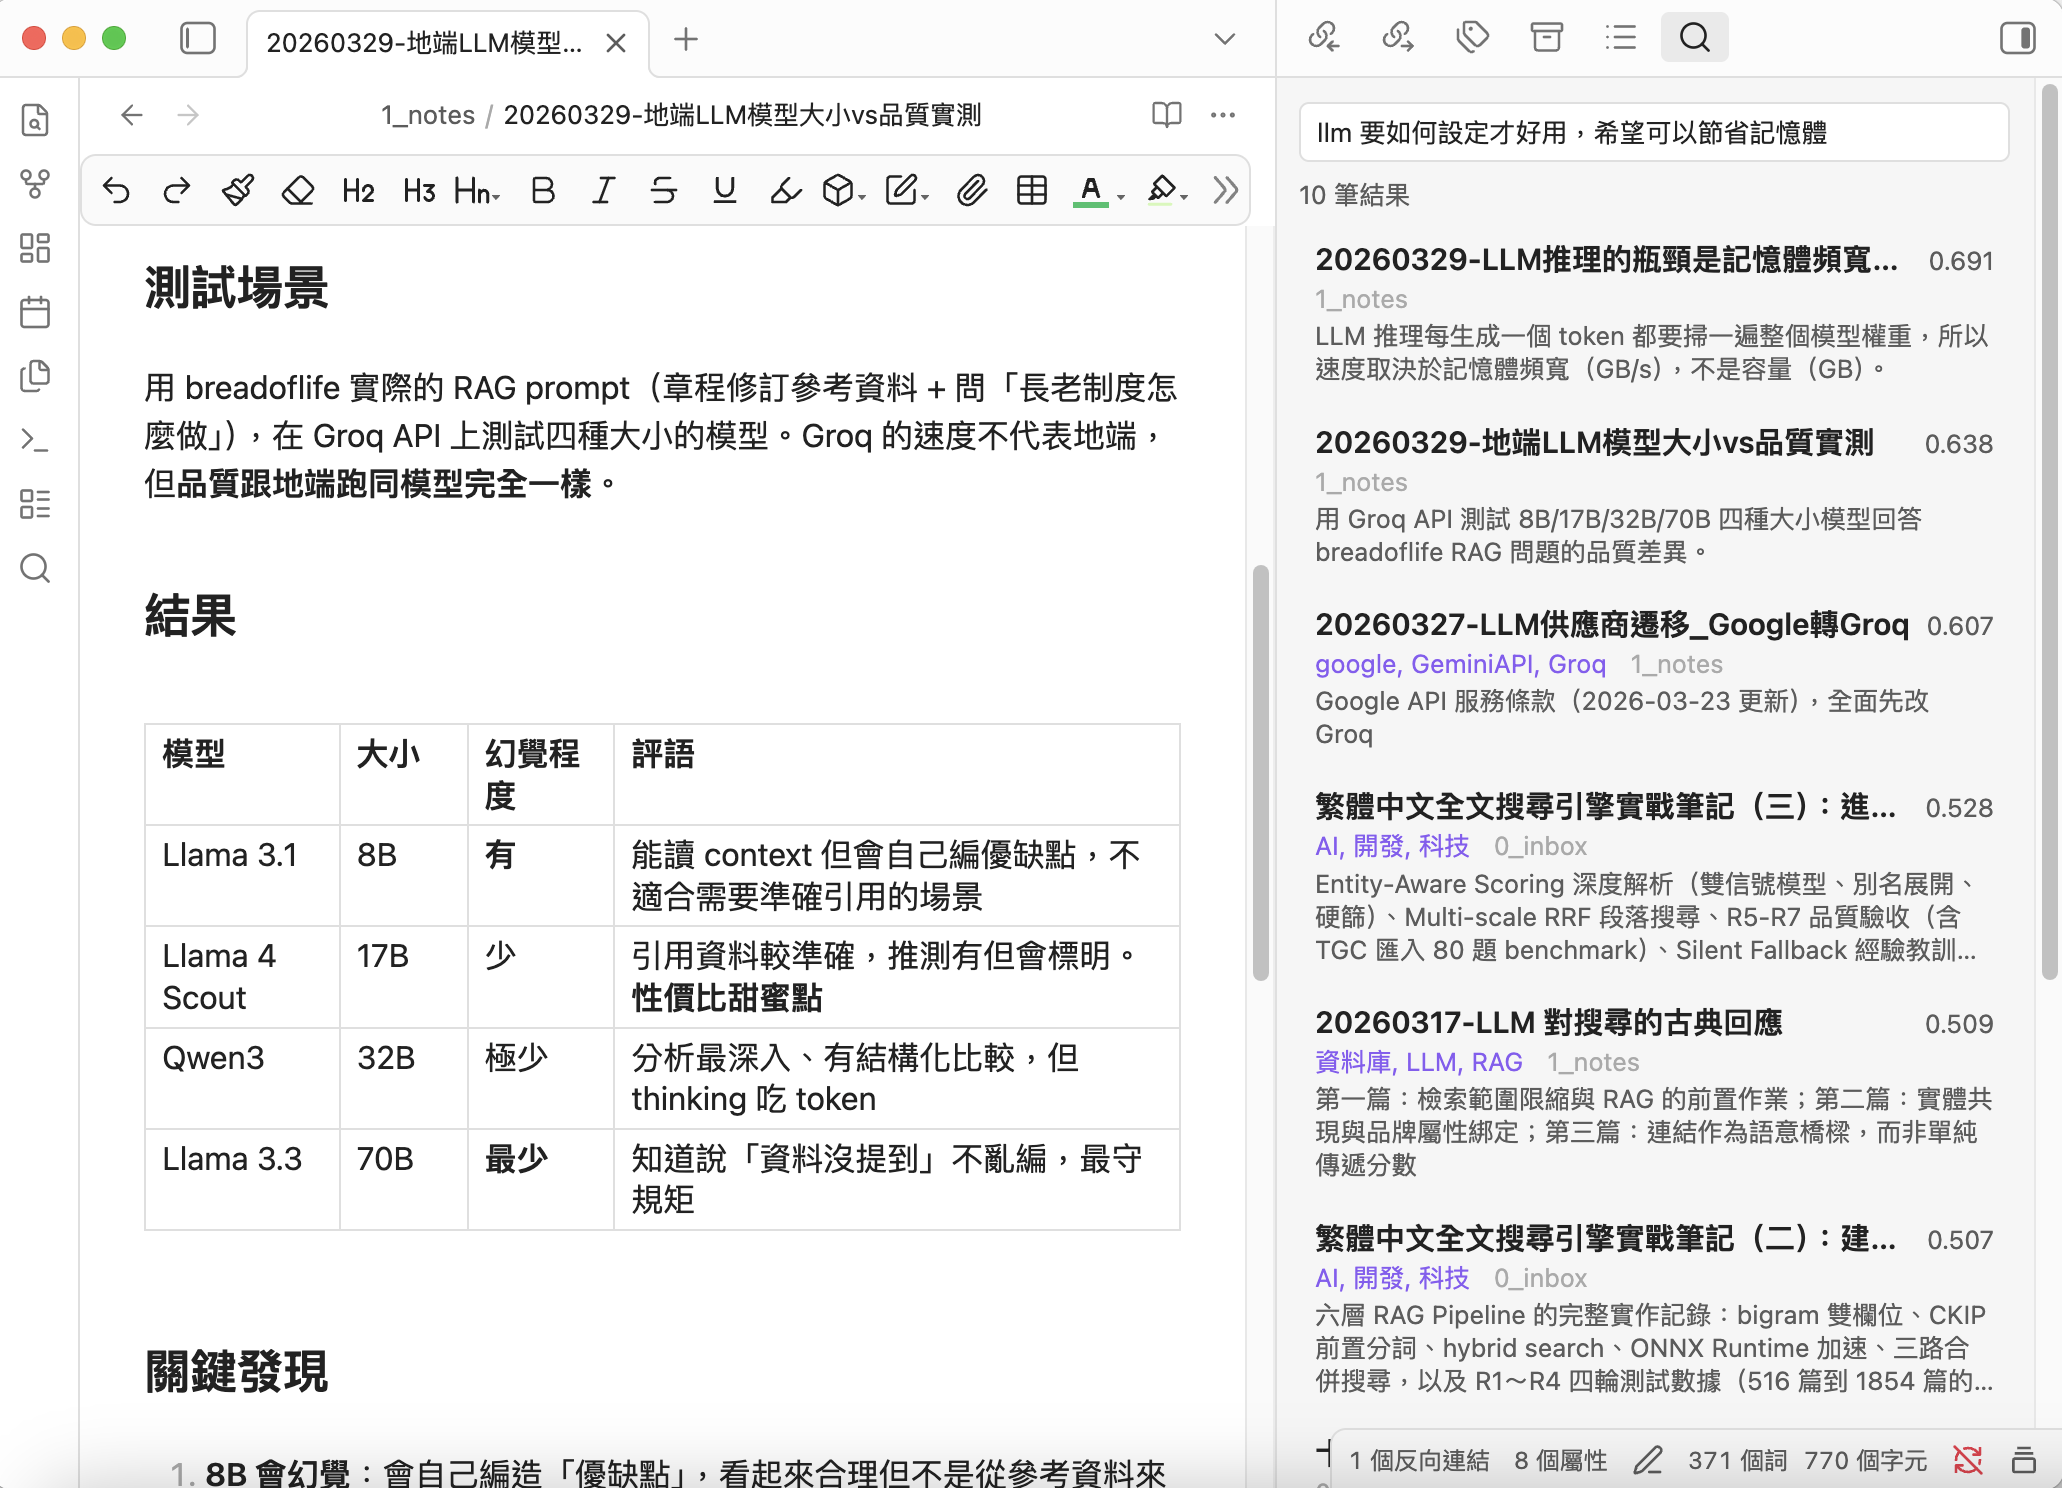
Task: Show the tags pane icon
Action: pos(1472,38)
